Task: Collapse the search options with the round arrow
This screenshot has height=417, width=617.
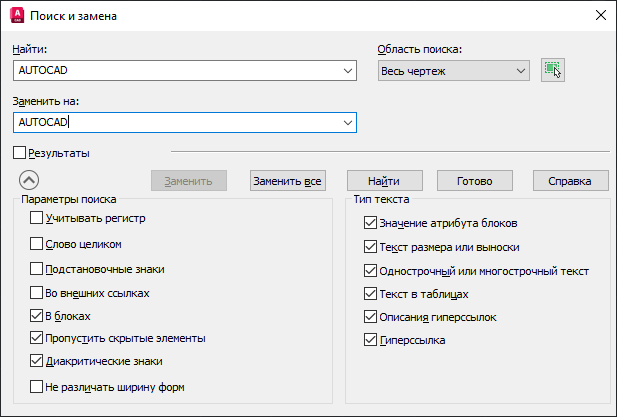Action: pos(29,180)
